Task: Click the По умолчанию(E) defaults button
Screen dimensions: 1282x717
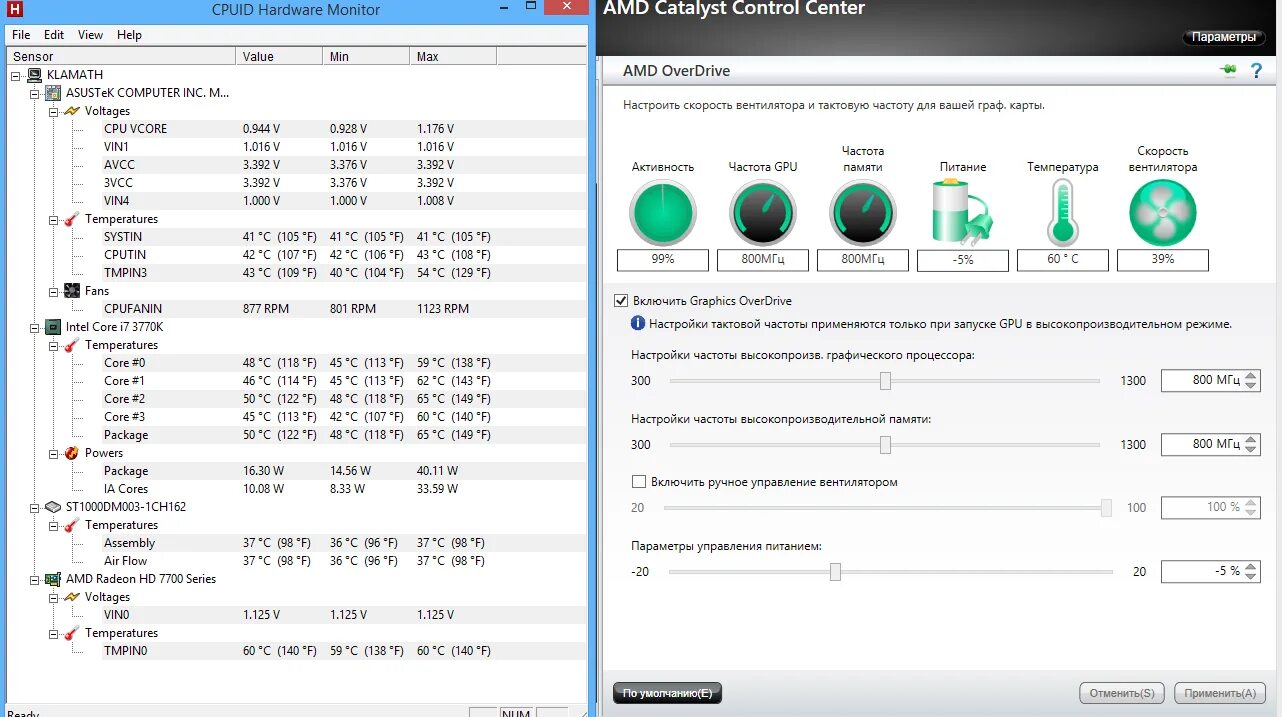Action: 667,693
